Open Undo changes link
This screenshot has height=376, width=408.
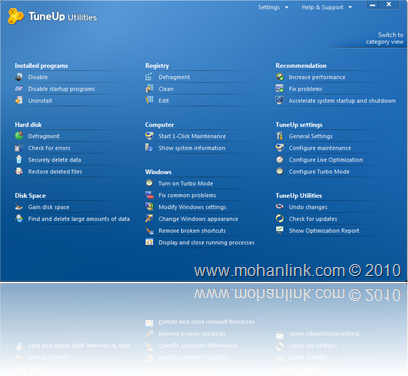pos(308,207)
